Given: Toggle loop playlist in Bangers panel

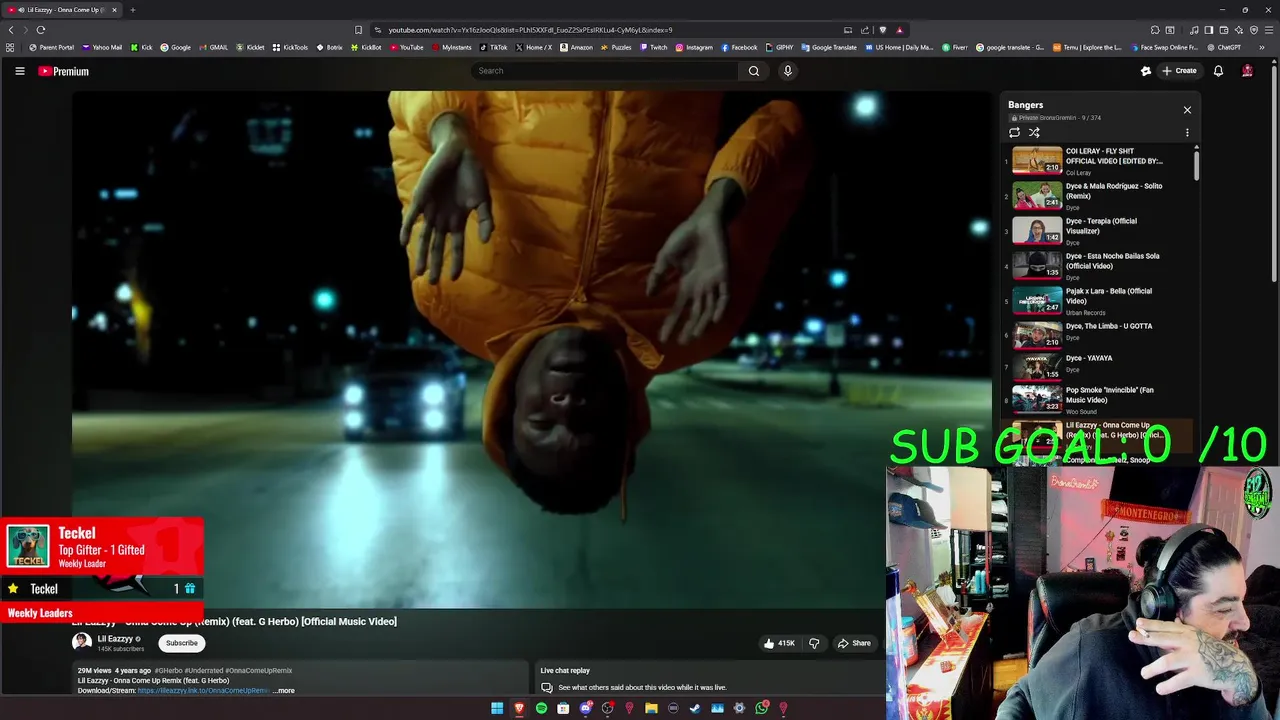Looking at the screenshot, I should click(x=1014, y=132).
